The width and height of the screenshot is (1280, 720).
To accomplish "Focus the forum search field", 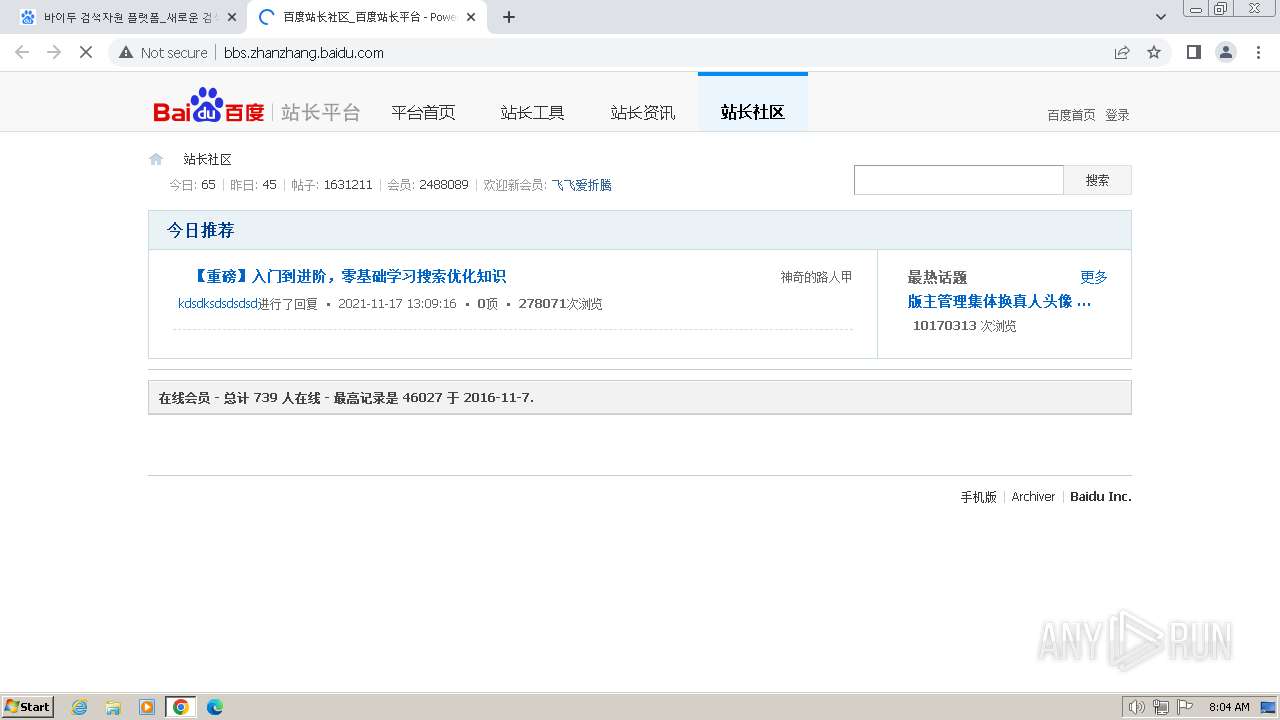I will 958,180.
